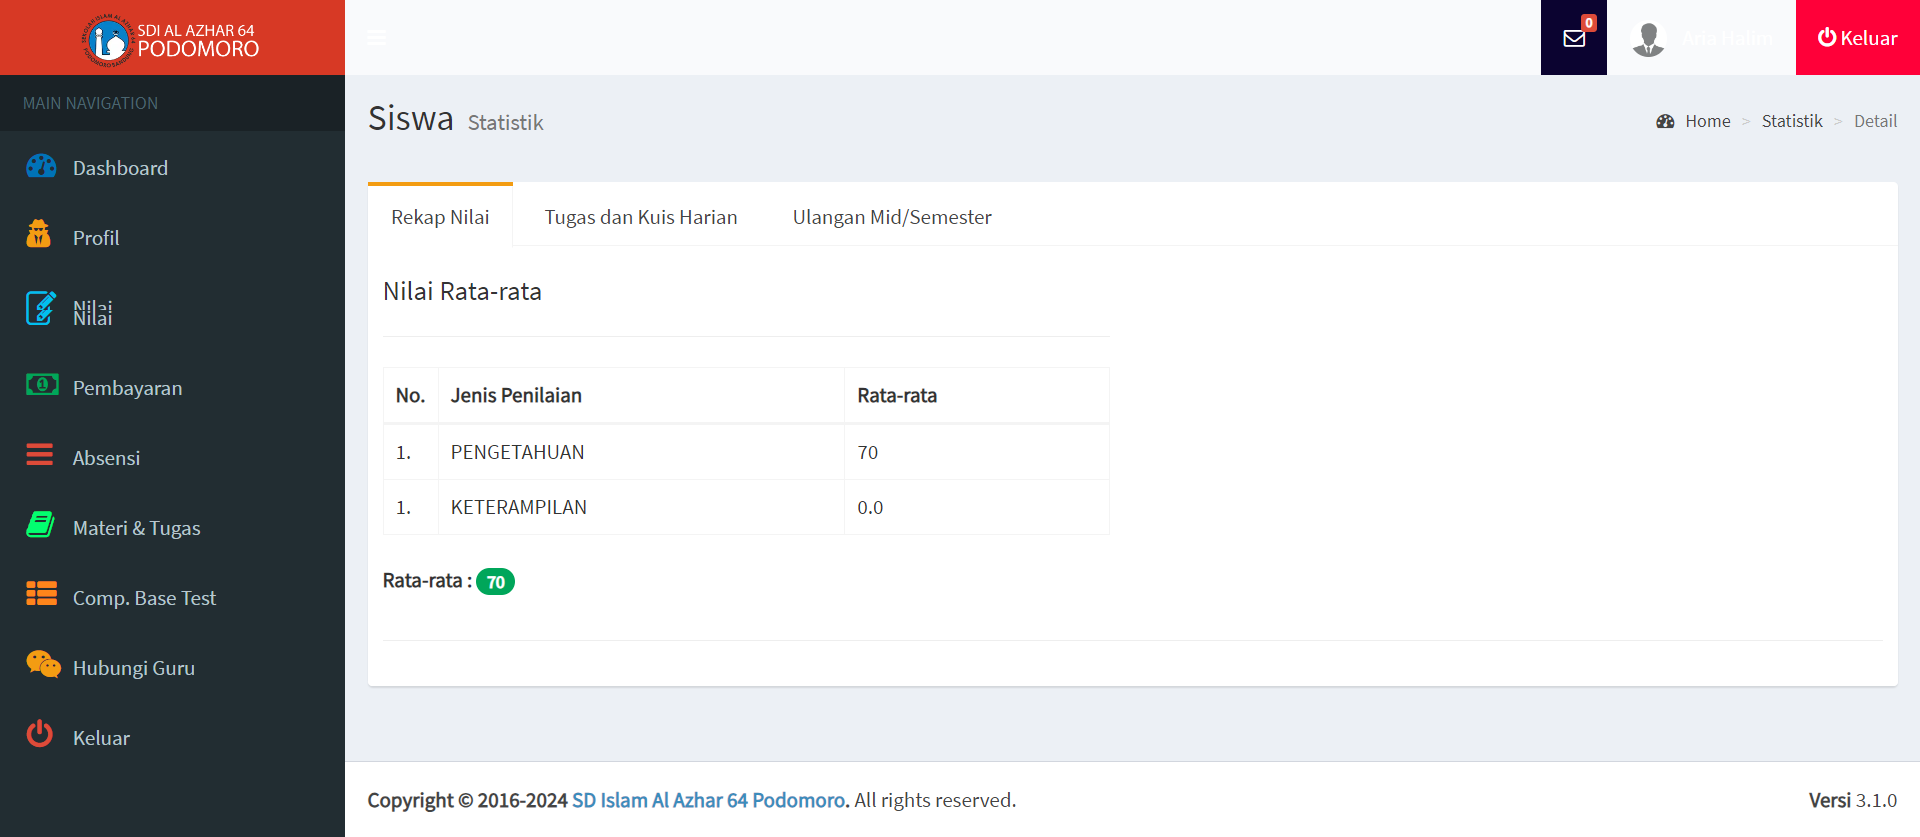The height and width of the screenshot is (837, 1920).
Task: Click the Absensi list icon
Action: coord(40,455)
